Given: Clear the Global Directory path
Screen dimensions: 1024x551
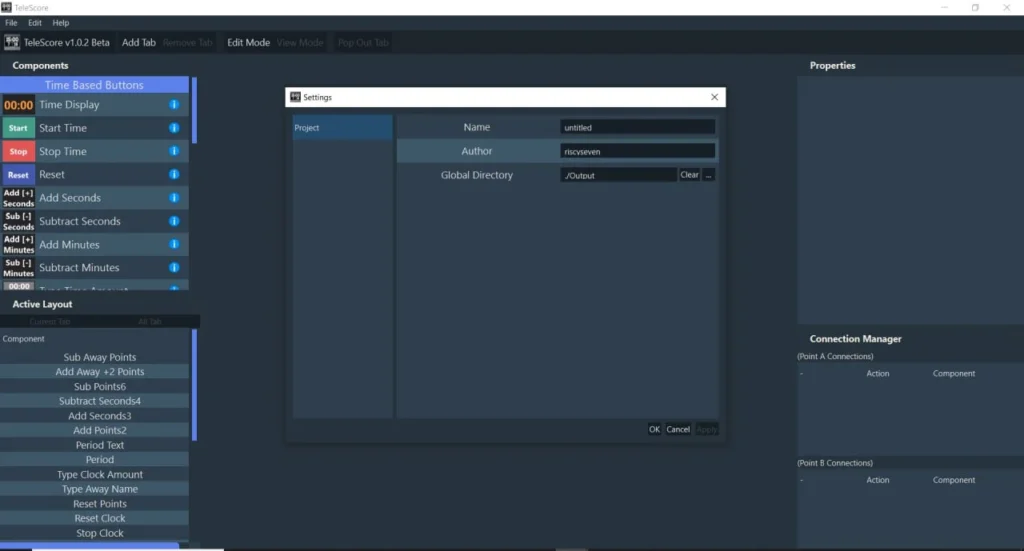Looking at the screenshot, I should [x=689, y=175].
